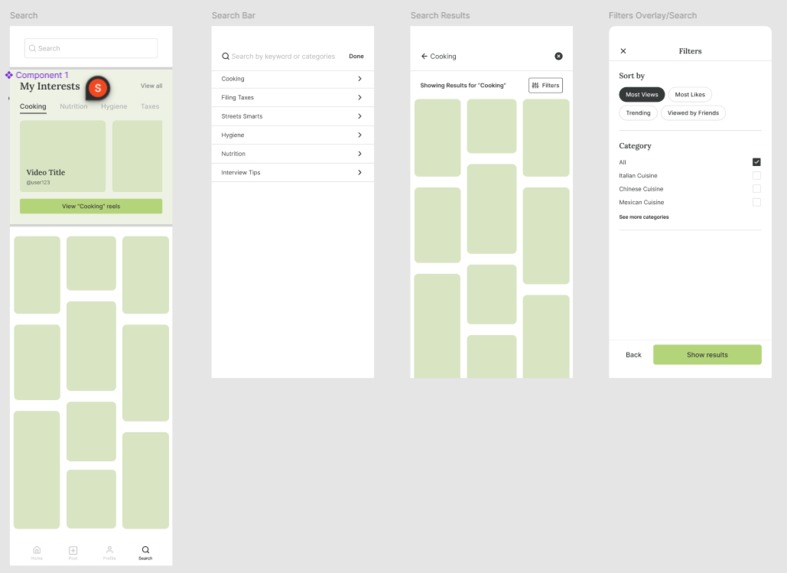This screenshot has height=573, width=787.
Task: Click the @user123 handle text
Action: tap(38, 183)
